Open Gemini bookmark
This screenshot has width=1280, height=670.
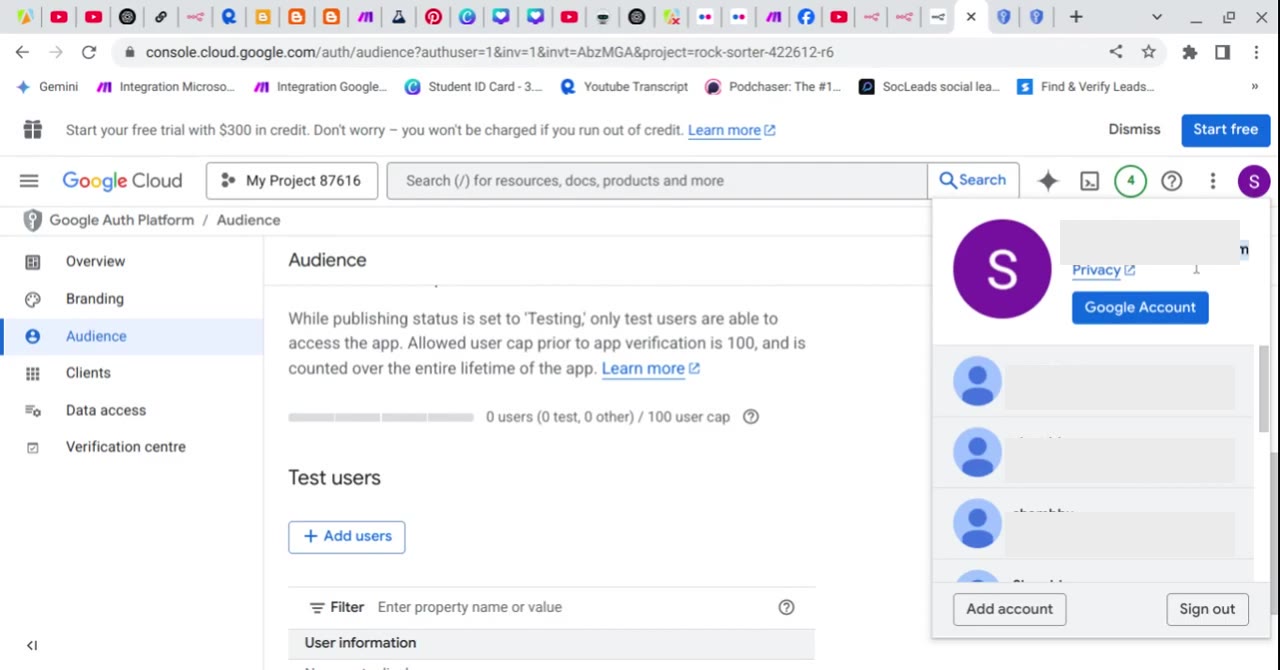point(47,87)
